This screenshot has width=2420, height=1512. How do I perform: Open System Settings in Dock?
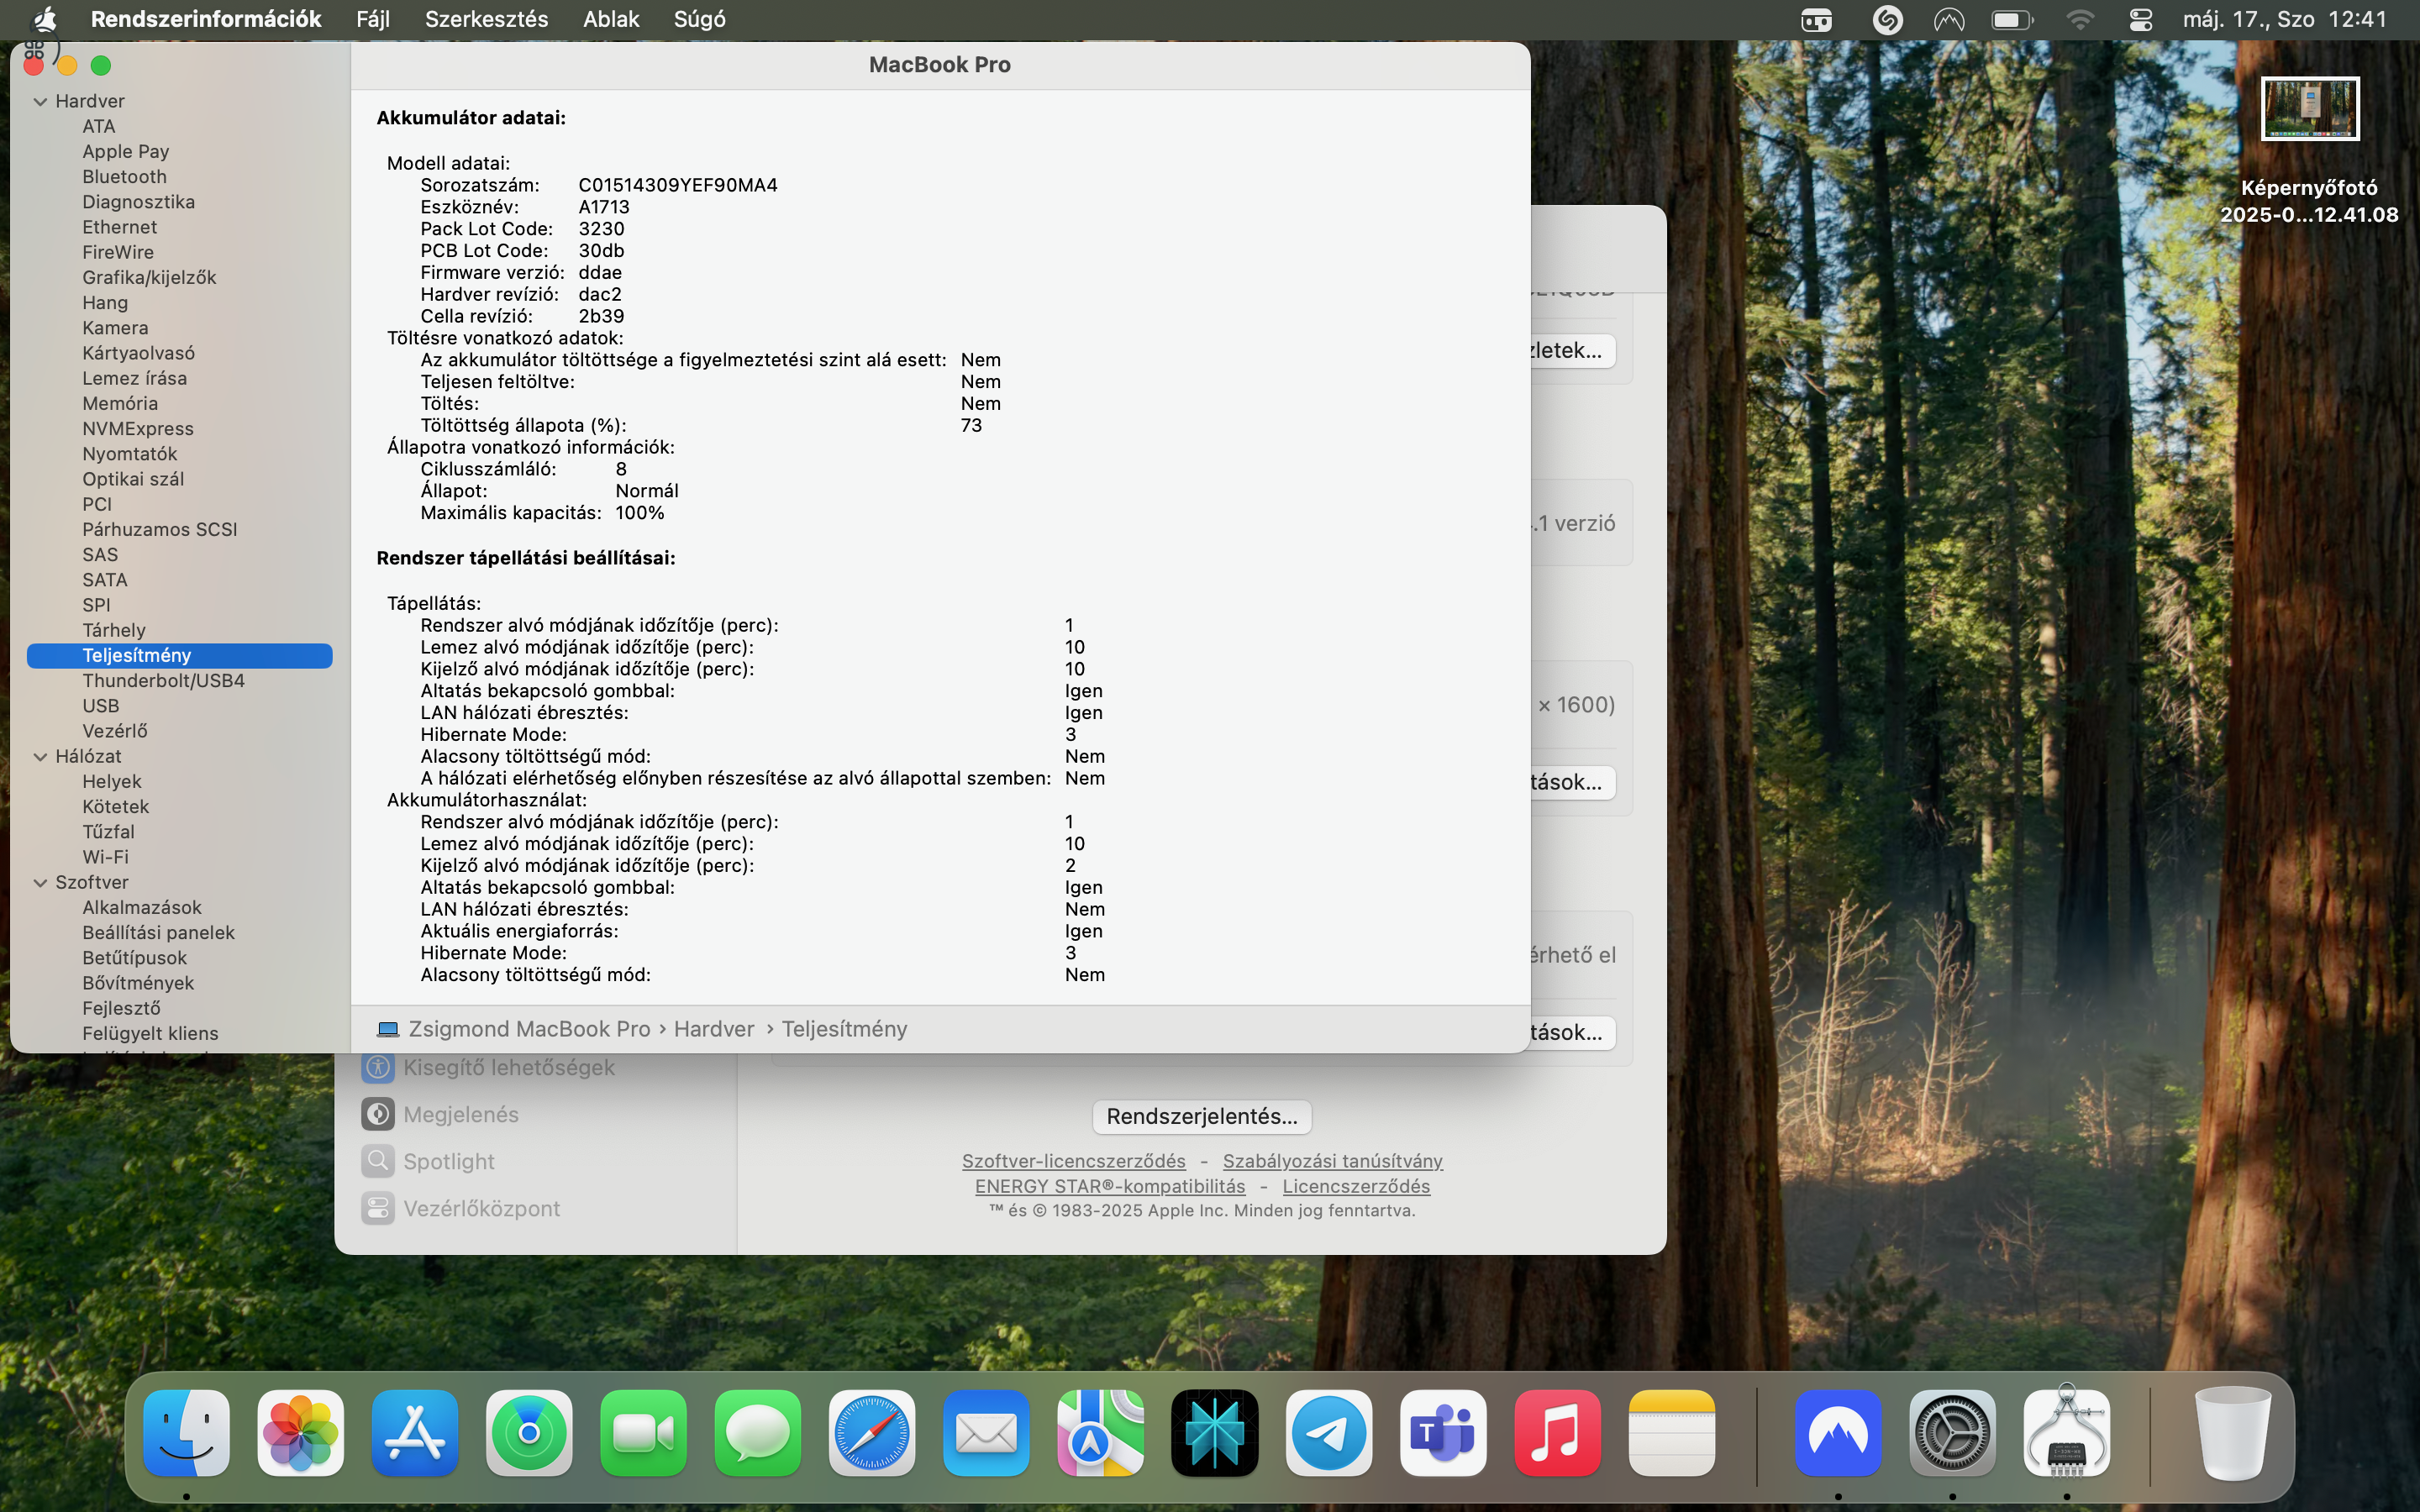click(x=1952, y=1433)
